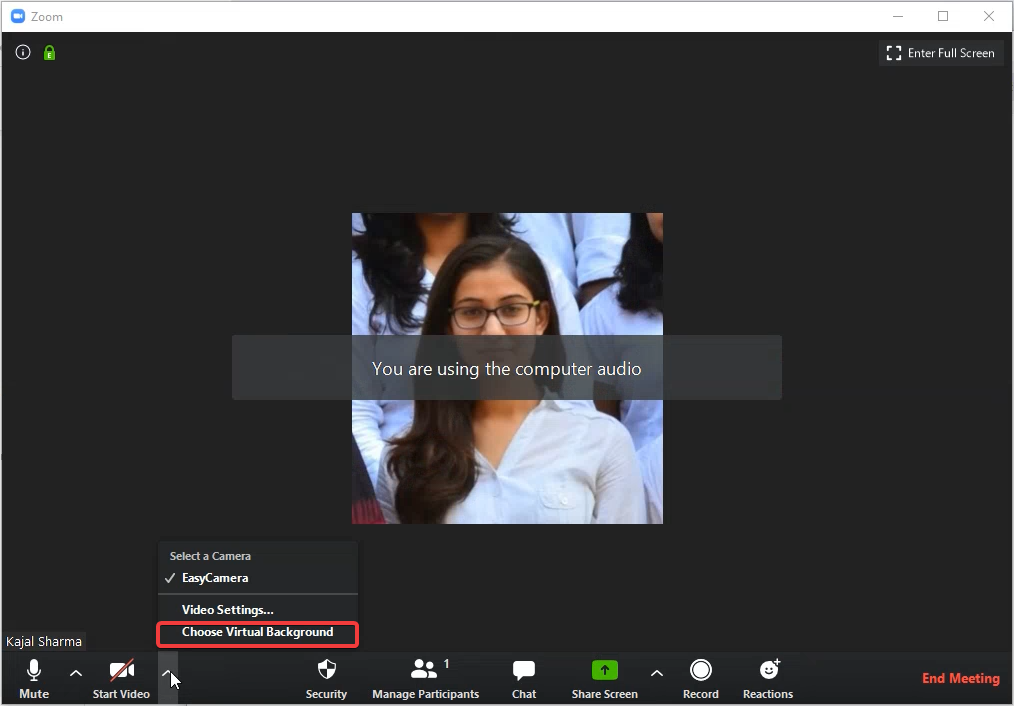Click End Meeting

pos(960,678)
